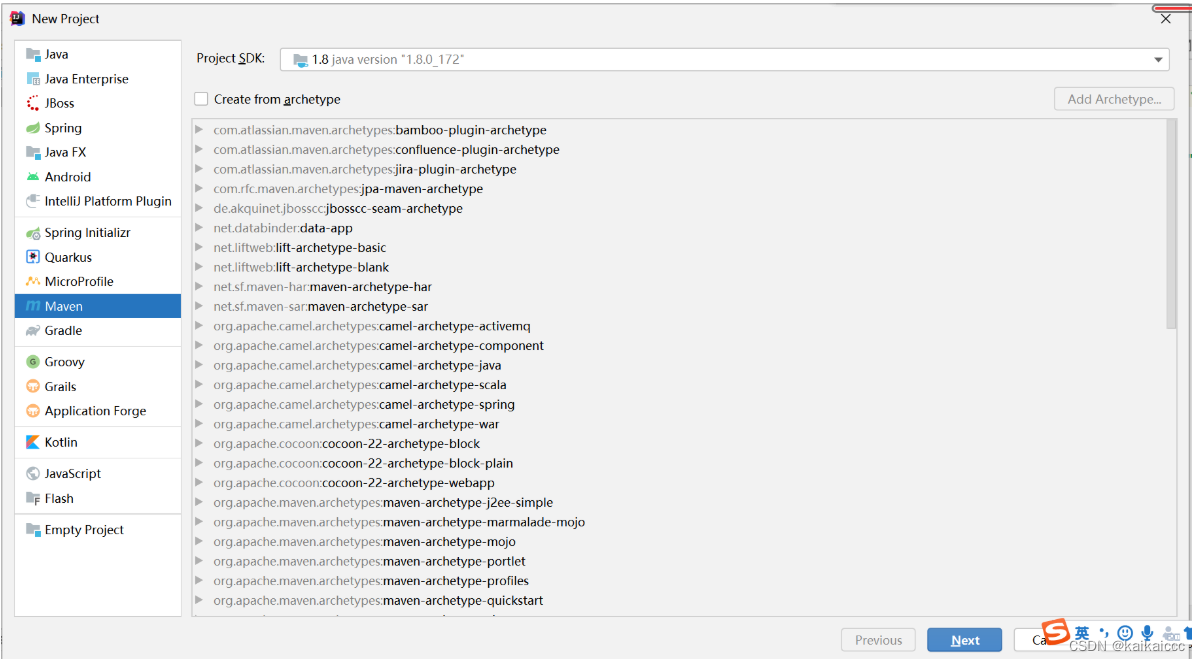Choose the Flash folder icon
Image resolution: width=1200 pixels, height=661 pixels.
[34, 498]
